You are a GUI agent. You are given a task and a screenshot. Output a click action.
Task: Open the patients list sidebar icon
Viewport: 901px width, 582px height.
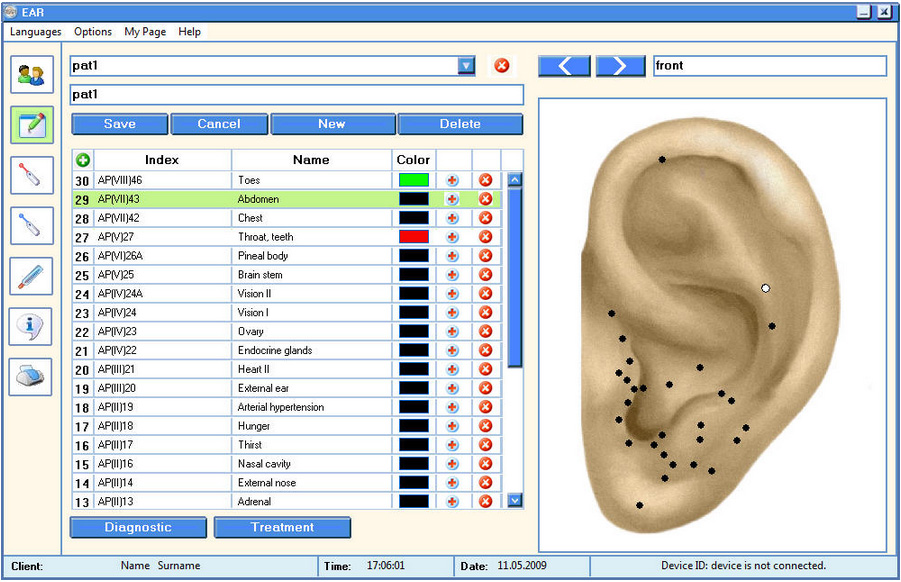pyautogui.click(x=31, y=75)
